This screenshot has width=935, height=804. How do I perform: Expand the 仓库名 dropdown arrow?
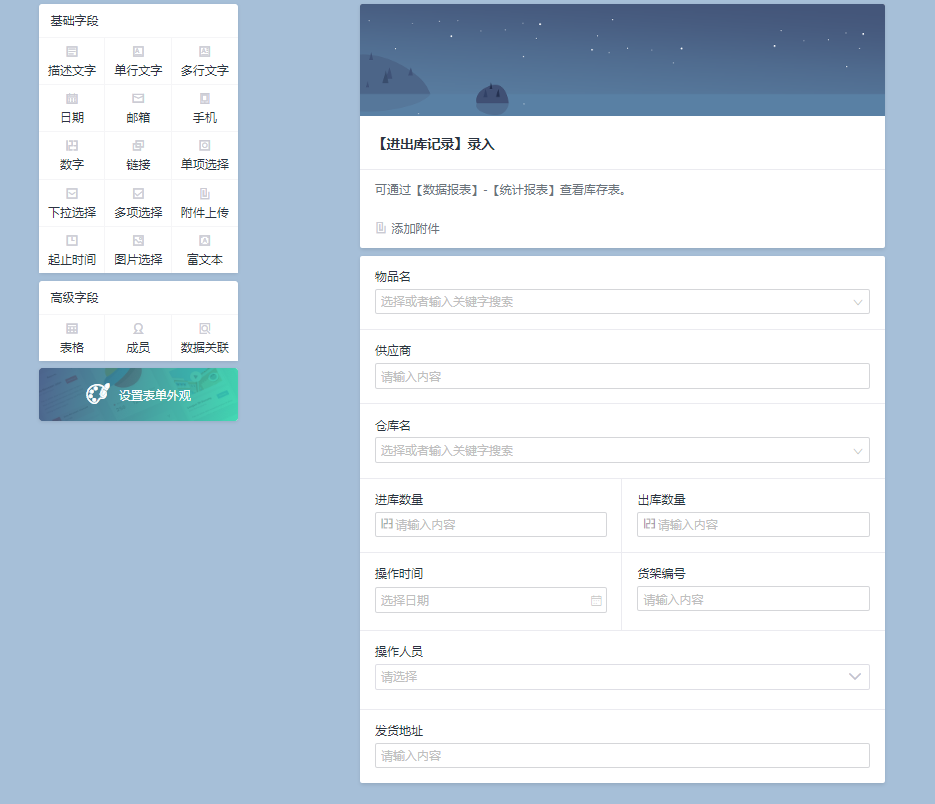[857, 451]
